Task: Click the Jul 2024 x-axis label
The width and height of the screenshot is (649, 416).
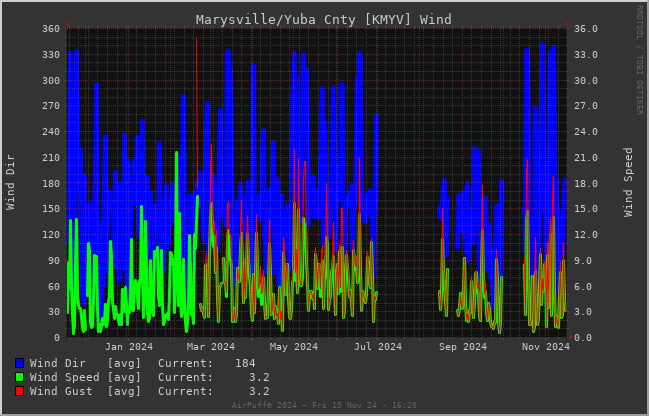Action: pos(377,347)
